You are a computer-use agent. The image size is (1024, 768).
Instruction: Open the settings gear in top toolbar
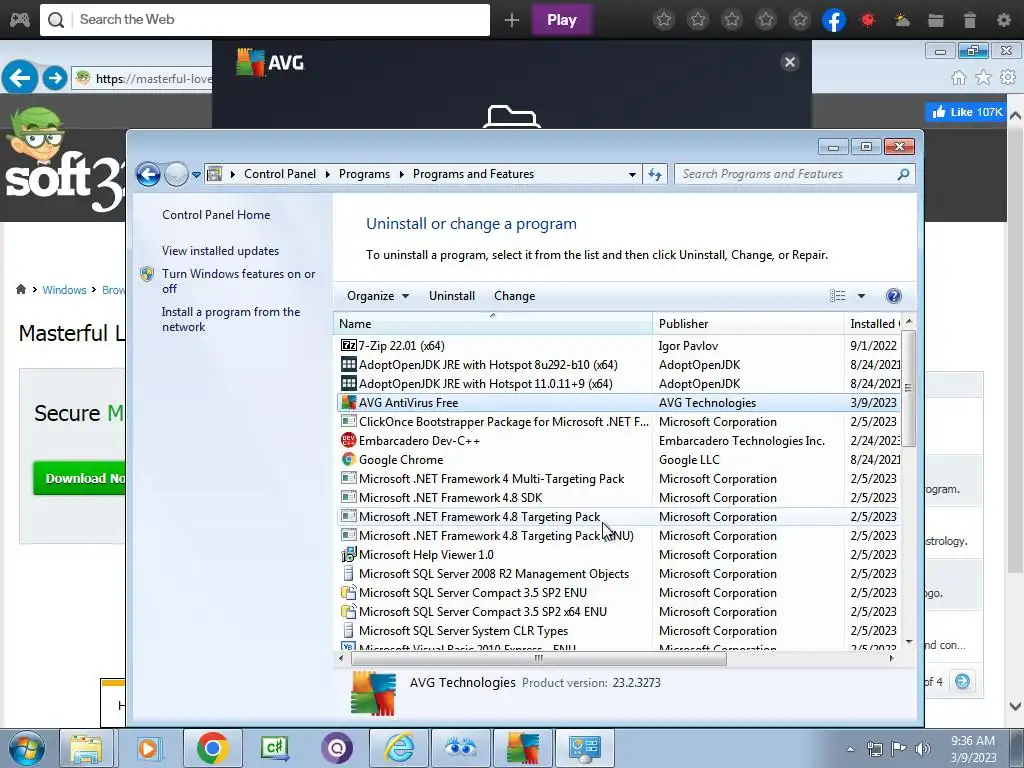(x=1004, y=20)
